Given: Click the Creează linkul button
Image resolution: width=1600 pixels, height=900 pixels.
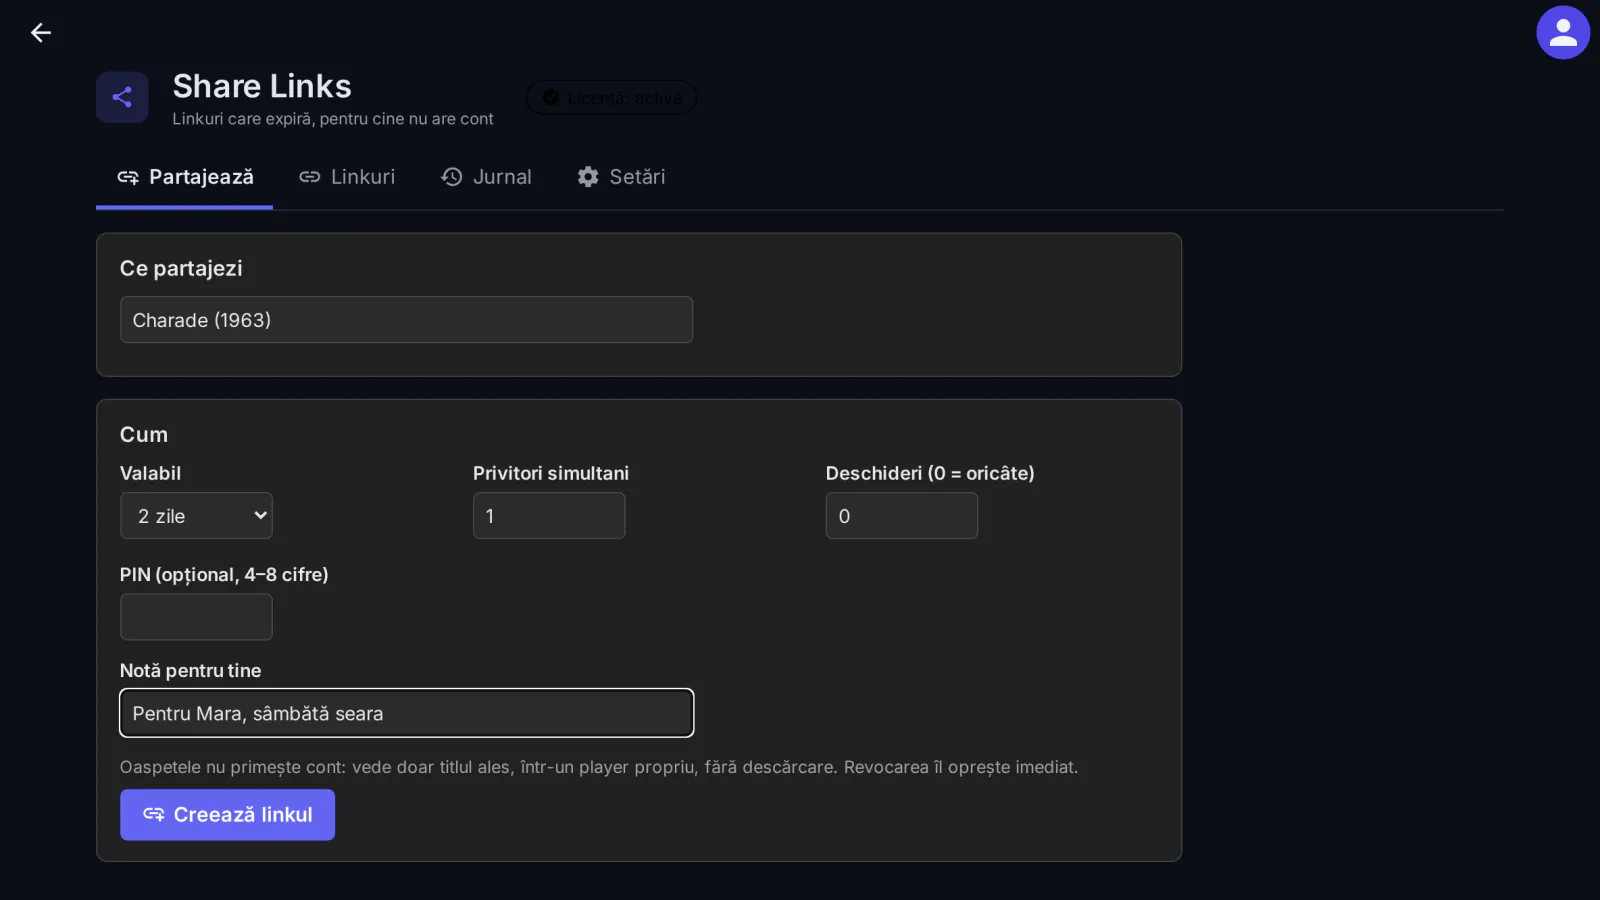Looking at the screenshot, I should (x=227, y=815).
